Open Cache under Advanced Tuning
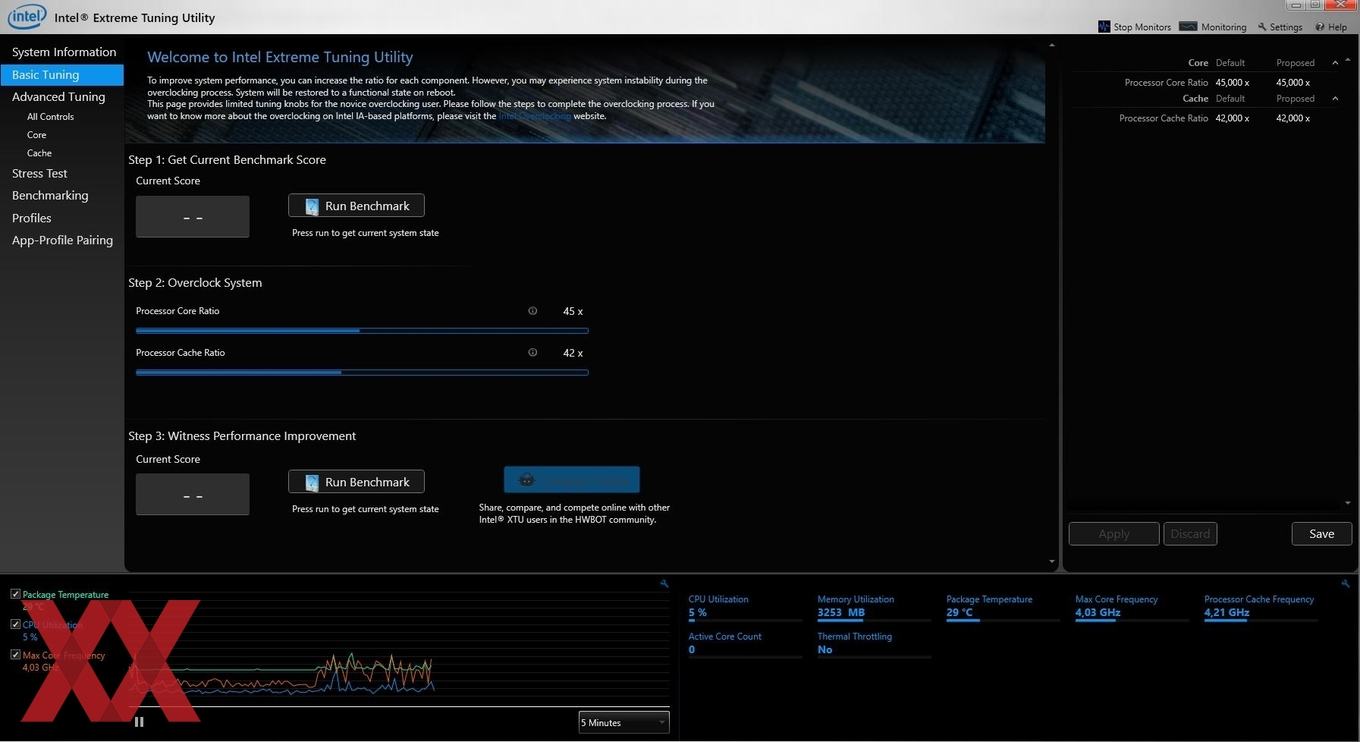This screenshot has width=1360, height=742. pos(39,153)
